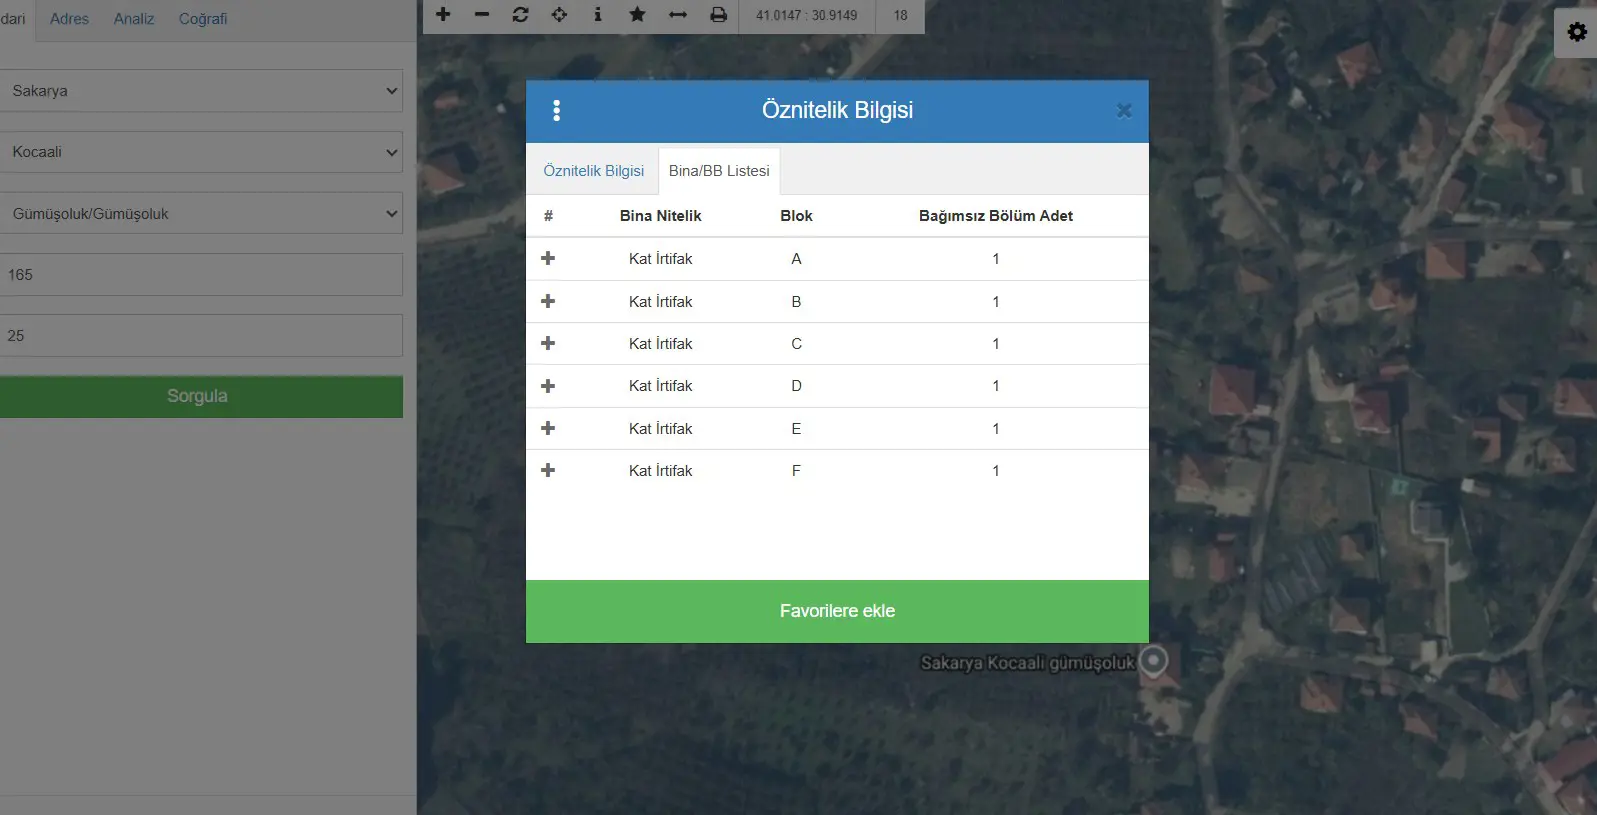The image size is (1597, 815).
Task: Zoom out using the minus toolbar icon
Action: [x=482, y=15]
